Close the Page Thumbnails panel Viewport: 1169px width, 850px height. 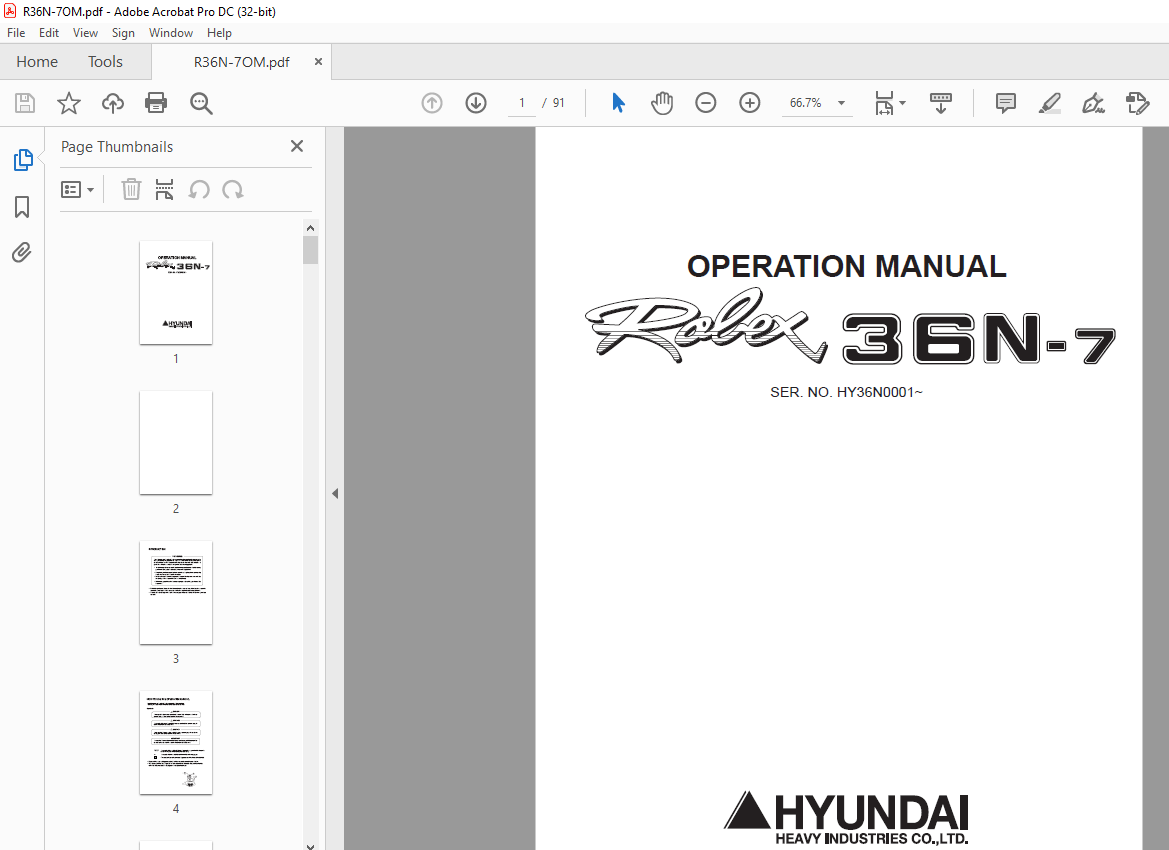tap(297, 146)
